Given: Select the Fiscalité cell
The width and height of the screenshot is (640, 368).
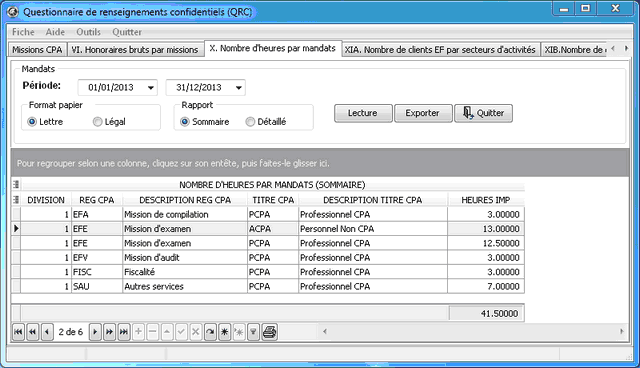Looking at the screenshot, I should point(185,272).
